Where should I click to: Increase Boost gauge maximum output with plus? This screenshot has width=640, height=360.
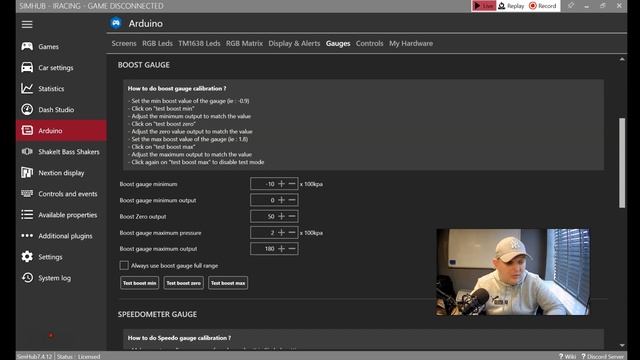coord(281,249)
